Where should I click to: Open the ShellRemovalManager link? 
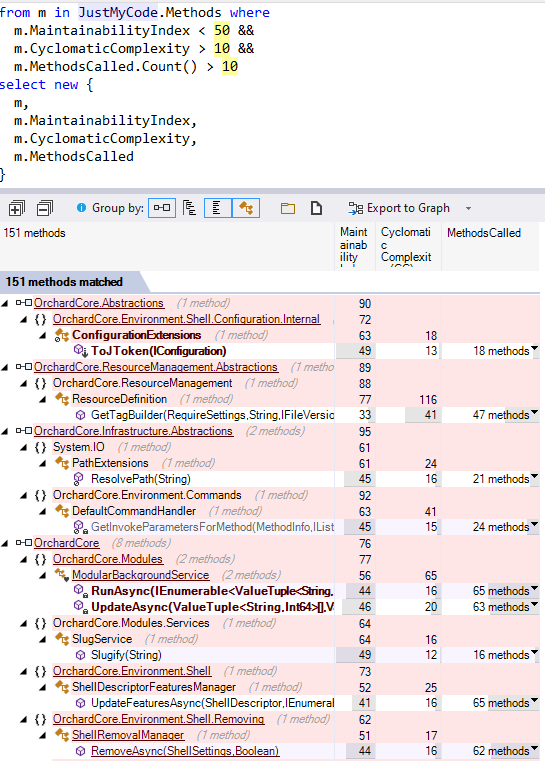(128, 735)
